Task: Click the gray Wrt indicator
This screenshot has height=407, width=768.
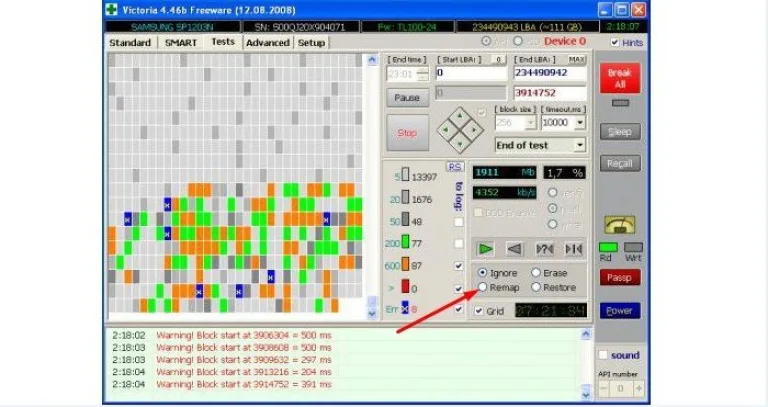Action: coord(633,247)
